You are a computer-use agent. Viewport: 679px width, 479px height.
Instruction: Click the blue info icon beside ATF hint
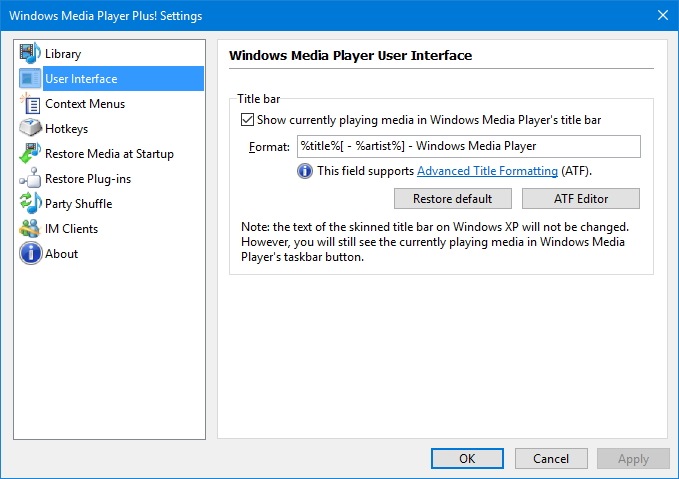[305, 171]
